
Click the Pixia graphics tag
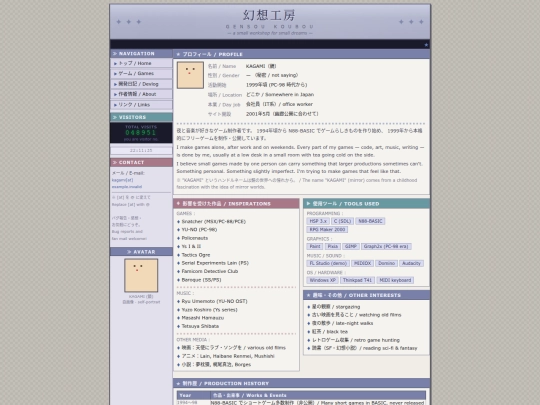(332, 246)
